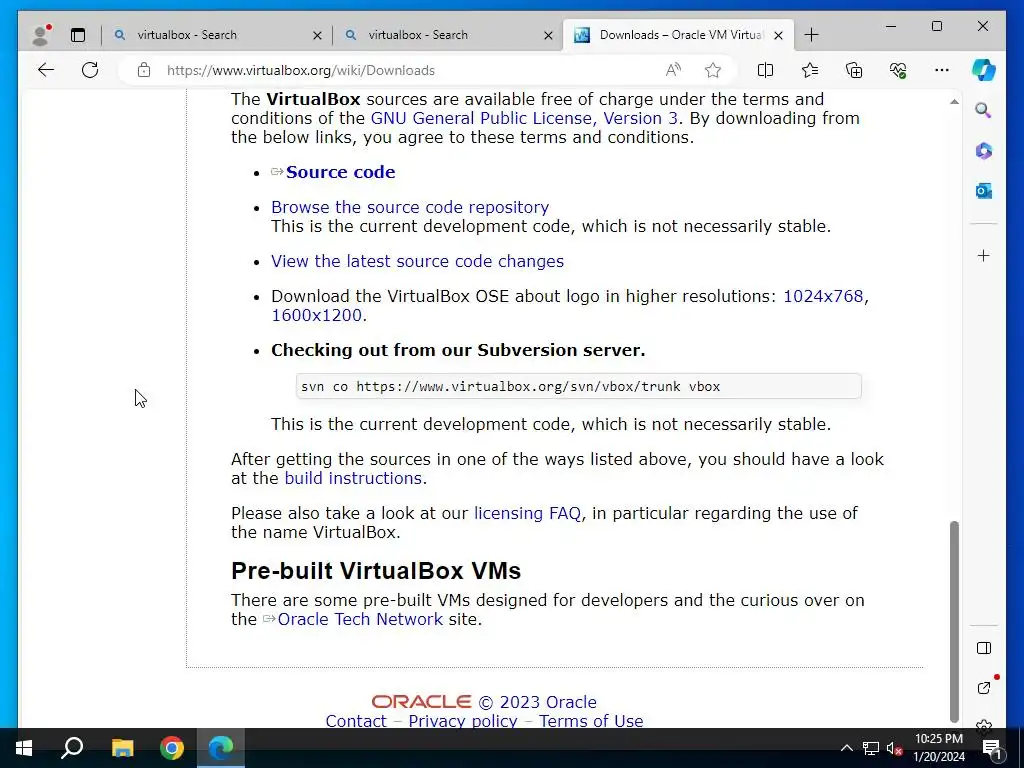Image resolution: width=1024 pixels, height=768 pixels.
Task: Show hidden tray icons chevron
Action: coord(846,748)
